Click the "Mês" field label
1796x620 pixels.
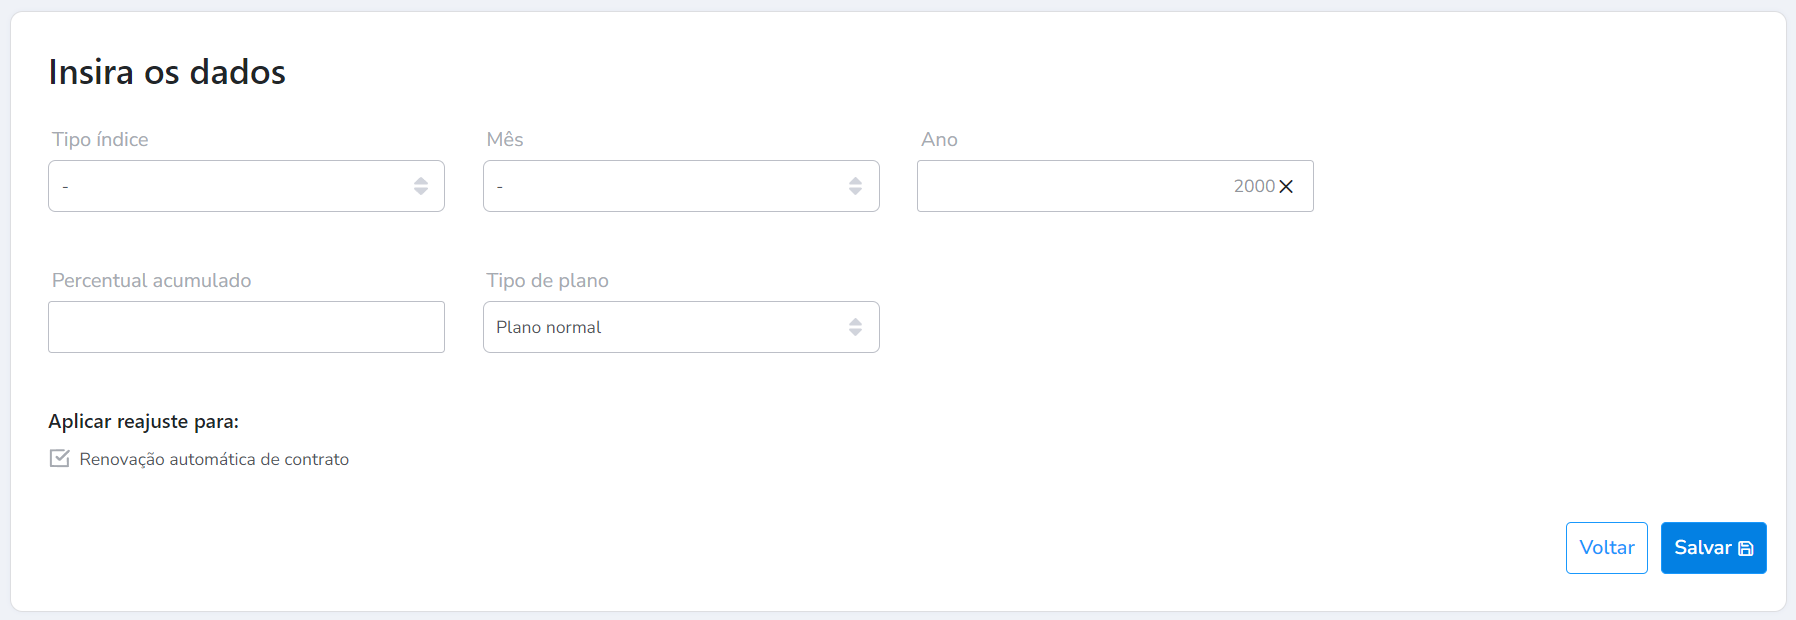(505, 140)
